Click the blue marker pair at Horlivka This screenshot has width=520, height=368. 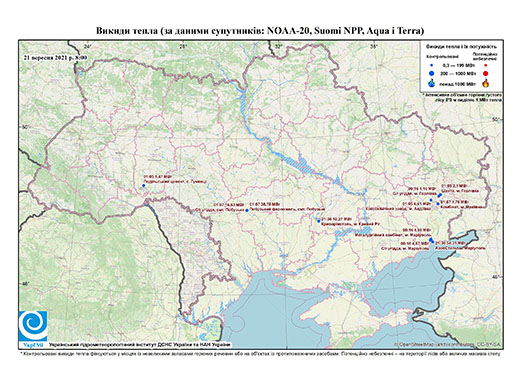tap(440, 196)
